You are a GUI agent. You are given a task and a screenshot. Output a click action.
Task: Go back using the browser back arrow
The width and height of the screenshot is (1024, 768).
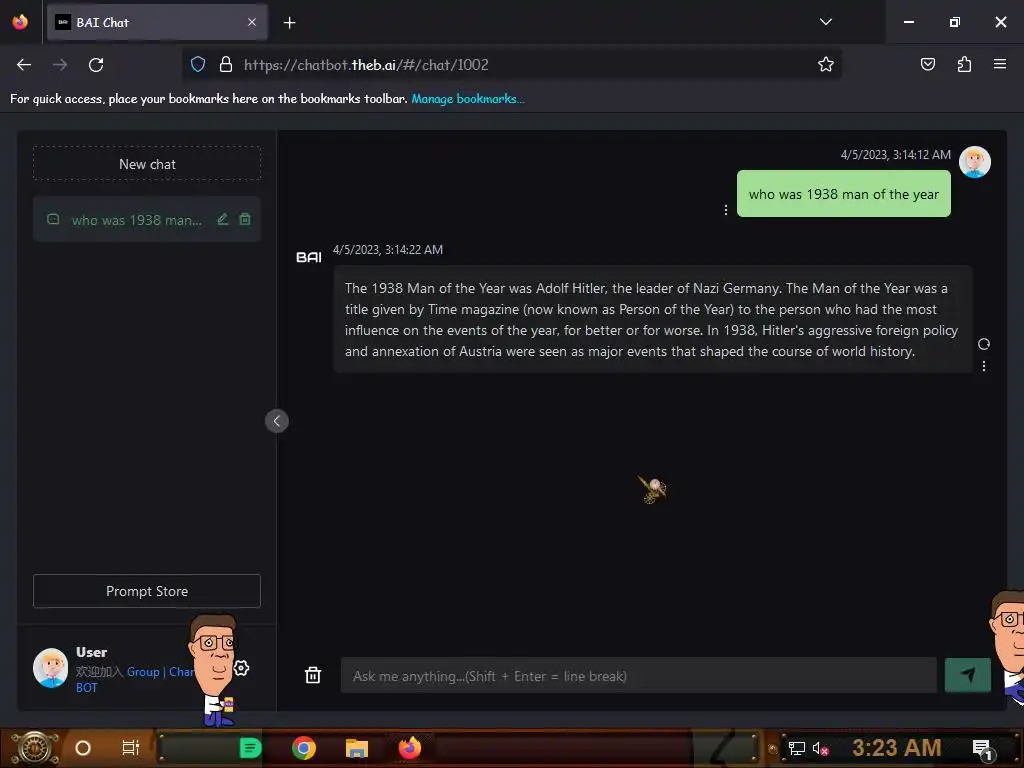[x=24, y=65]
